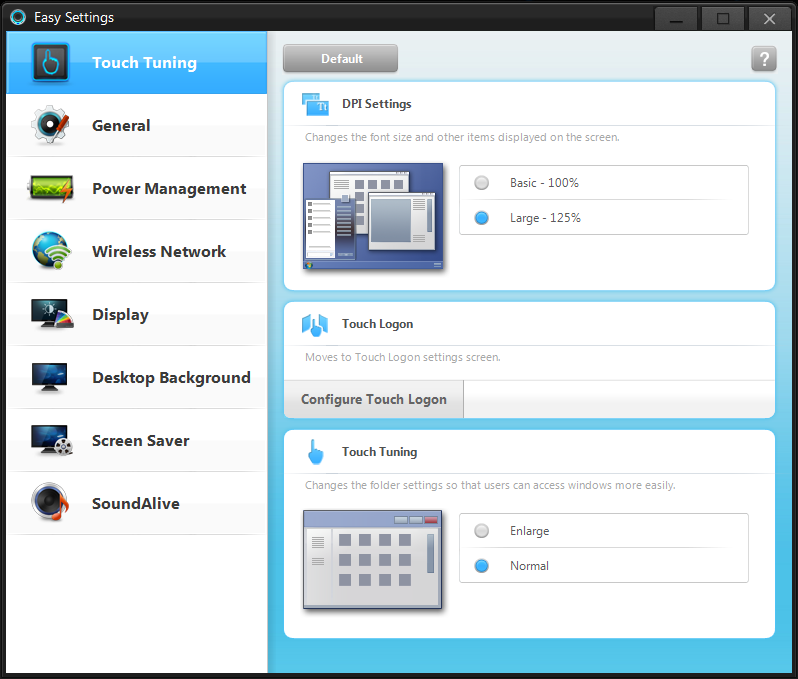The height and width of the screenshot is (679, 798).
Task: Switch to the Wireless Network tab
Action: 159,252
